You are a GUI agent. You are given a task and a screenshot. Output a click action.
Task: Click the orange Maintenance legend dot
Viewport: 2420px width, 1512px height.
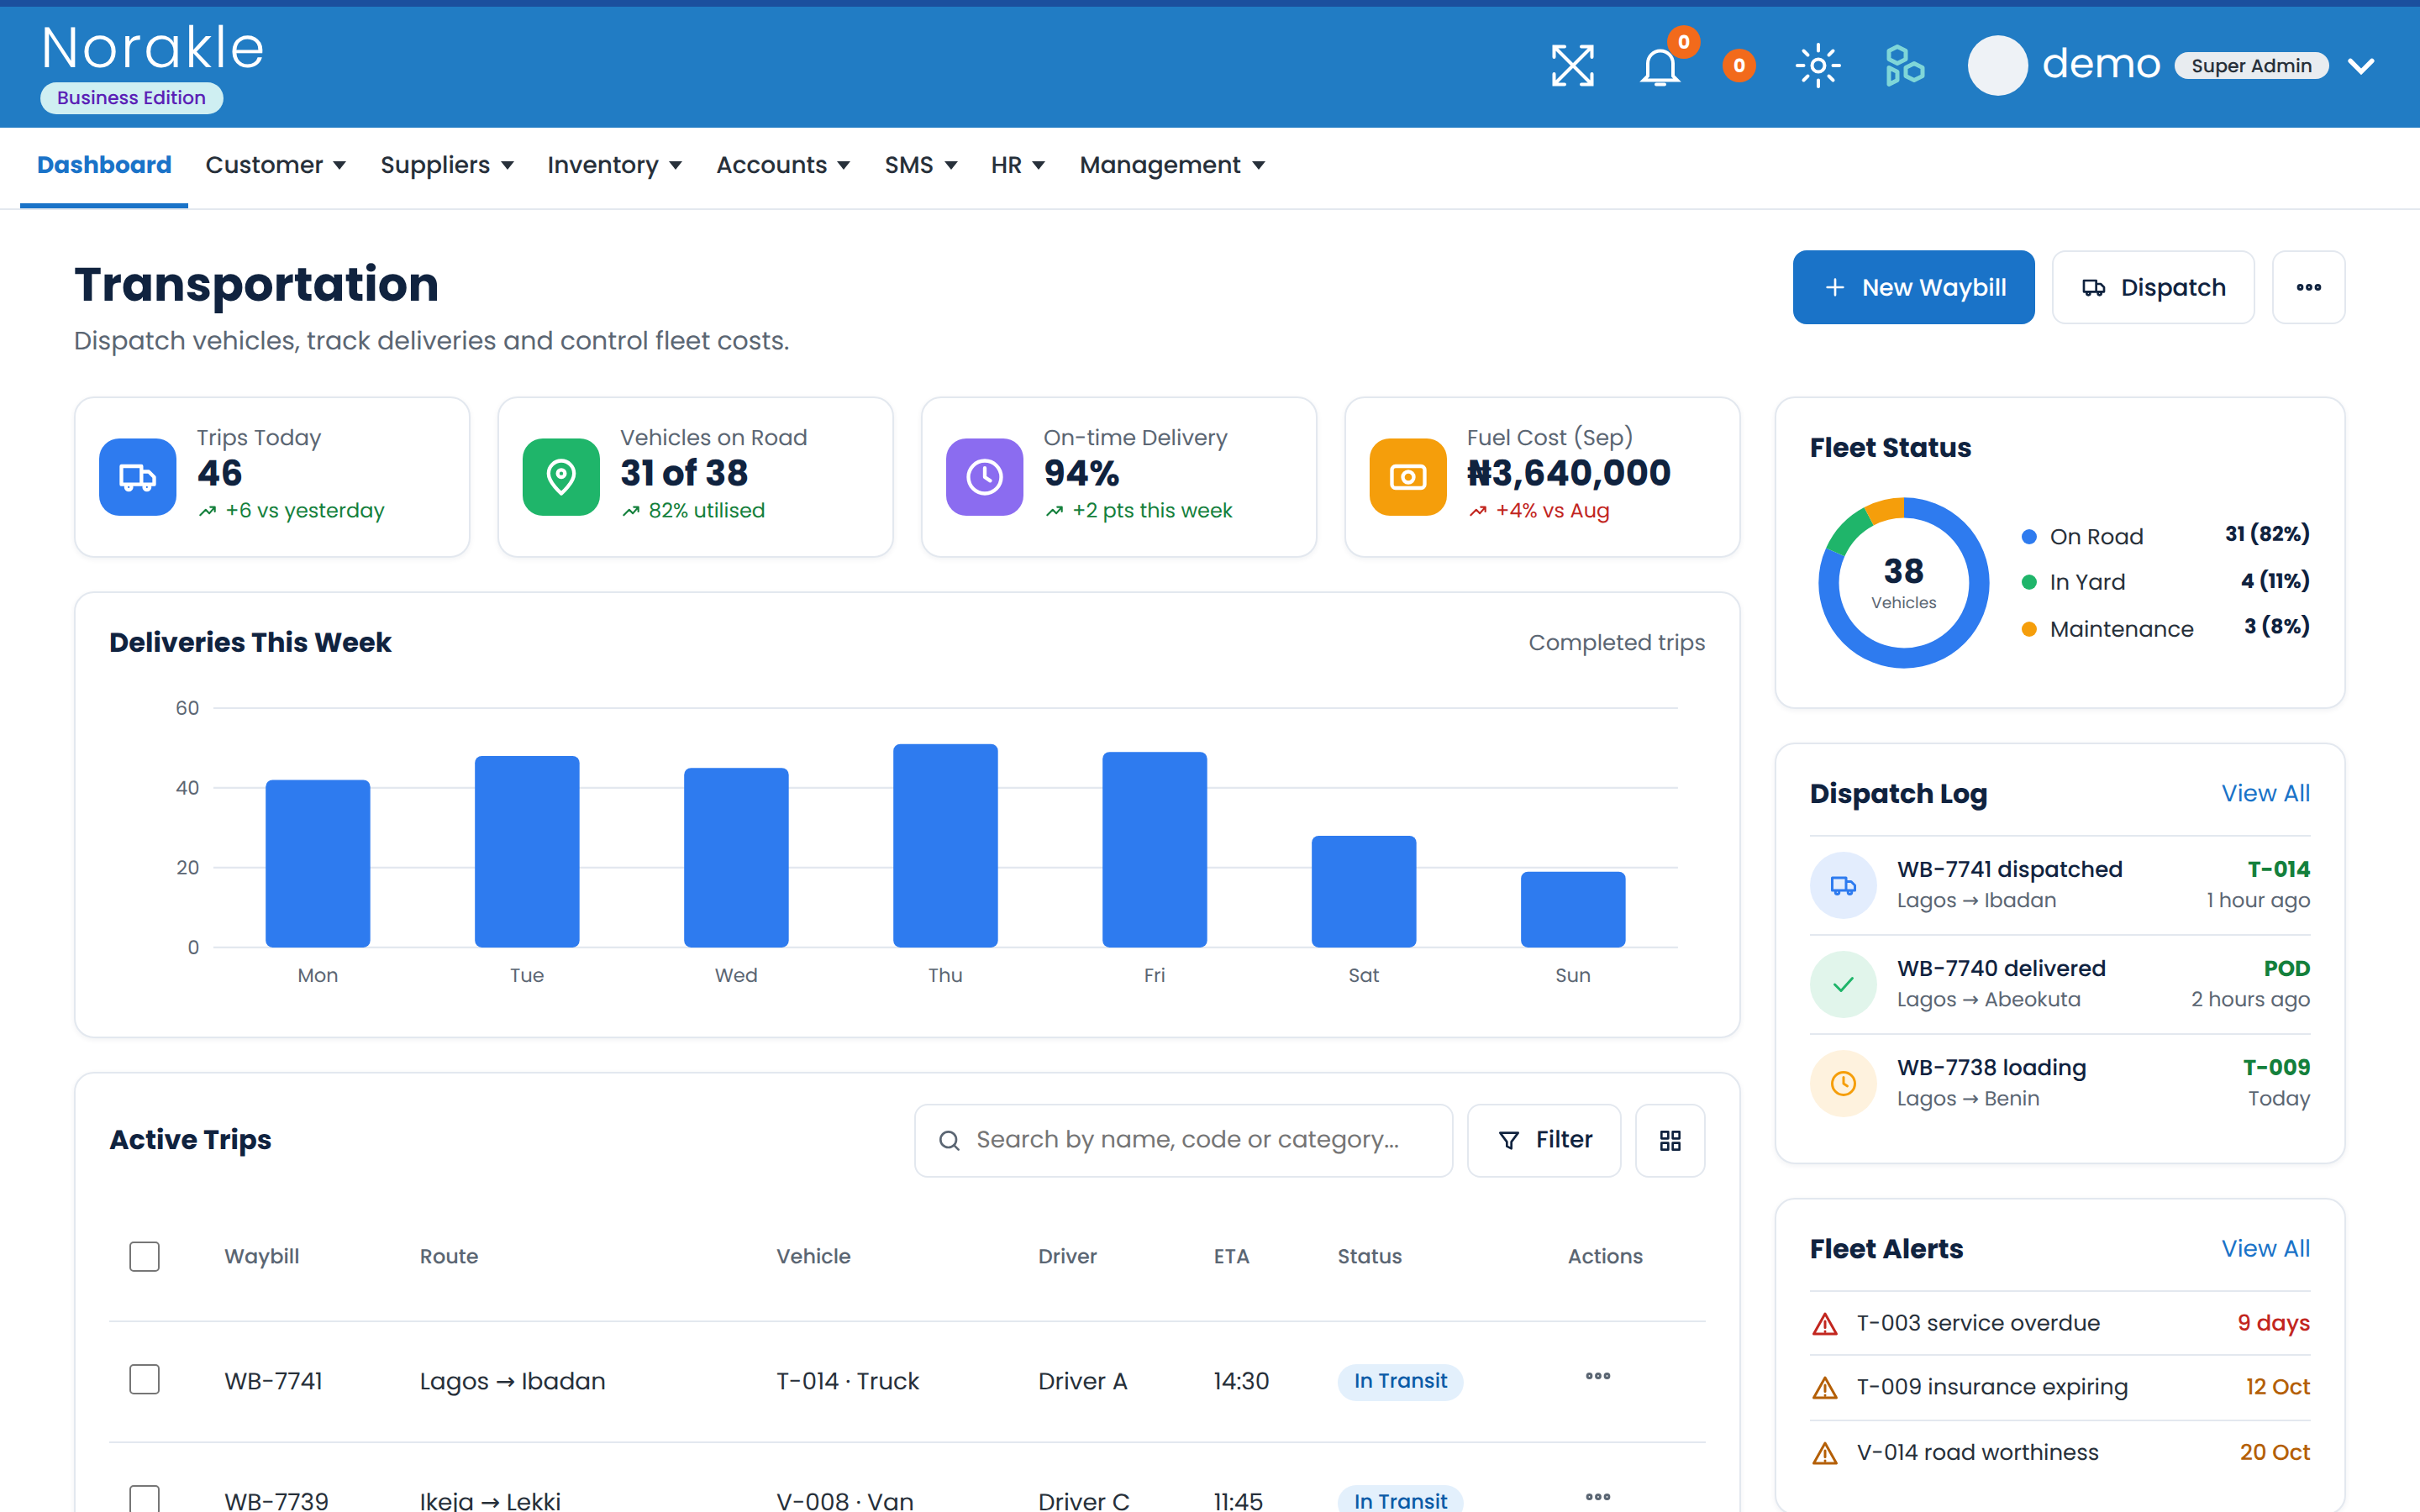(x=2029, y=629)
